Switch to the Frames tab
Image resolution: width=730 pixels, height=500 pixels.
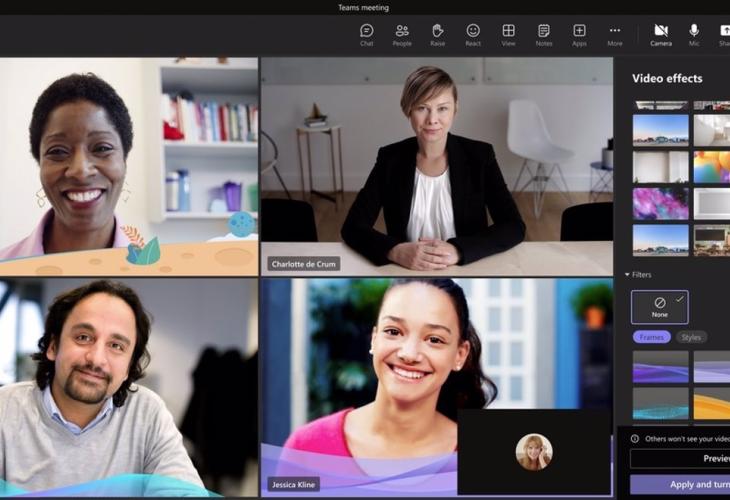point(651,337)
